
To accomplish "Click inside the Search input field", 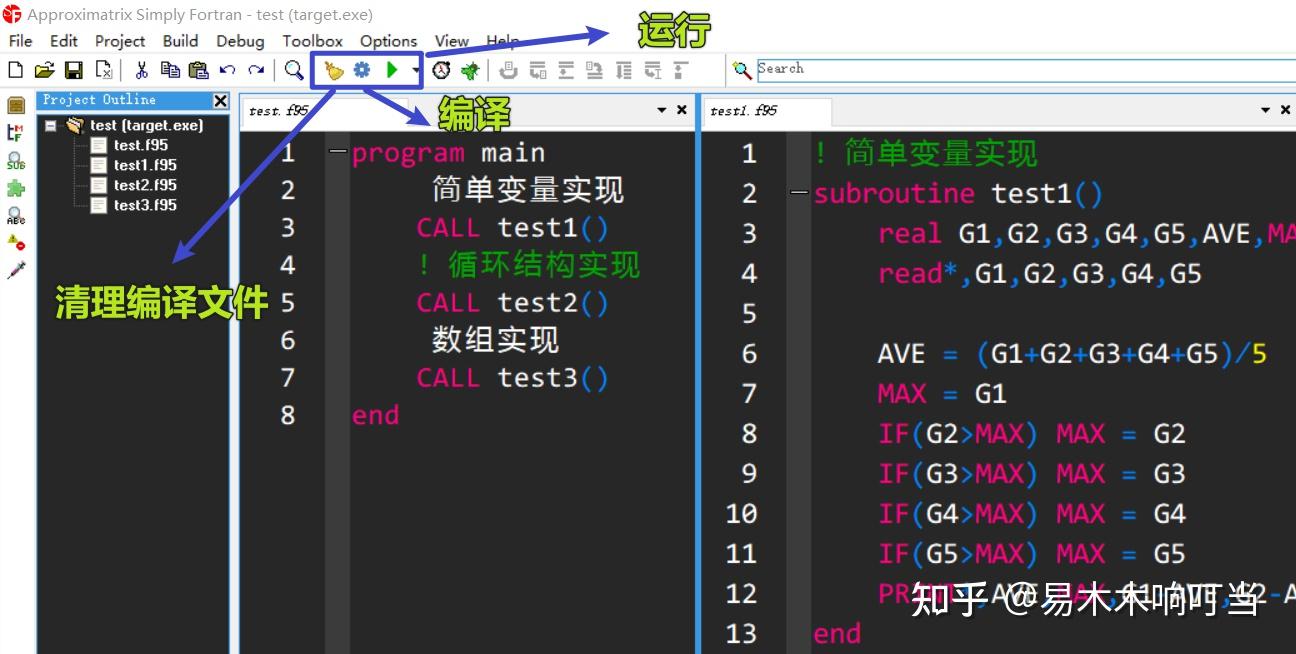I will pos(1025,70).
